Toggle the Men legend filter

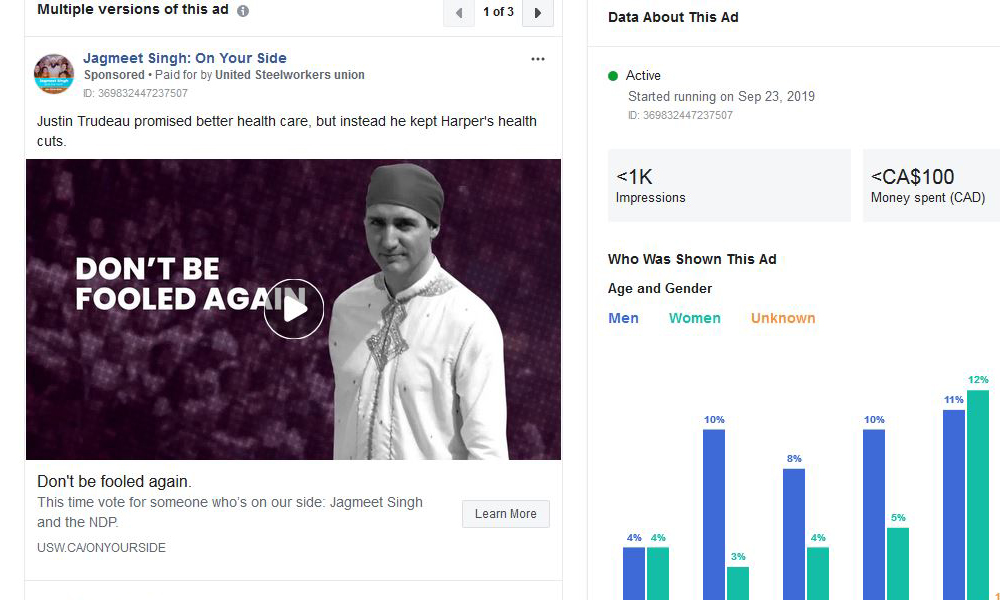(x=623, y=318)
